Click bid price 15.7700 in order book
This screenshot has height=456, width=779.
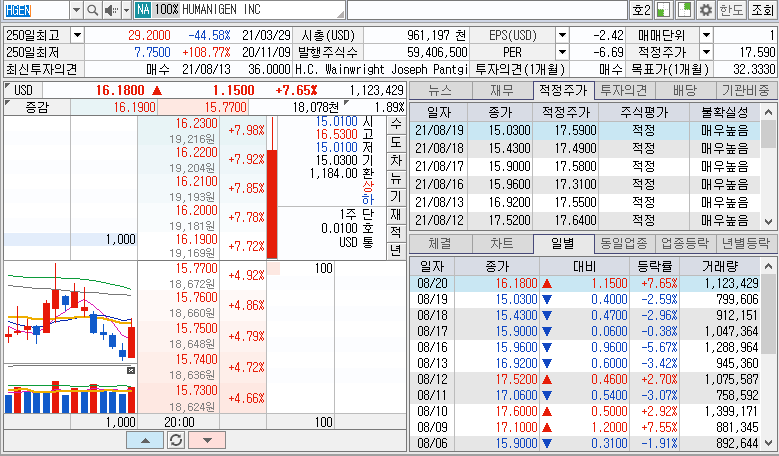[x=196, y=269]
